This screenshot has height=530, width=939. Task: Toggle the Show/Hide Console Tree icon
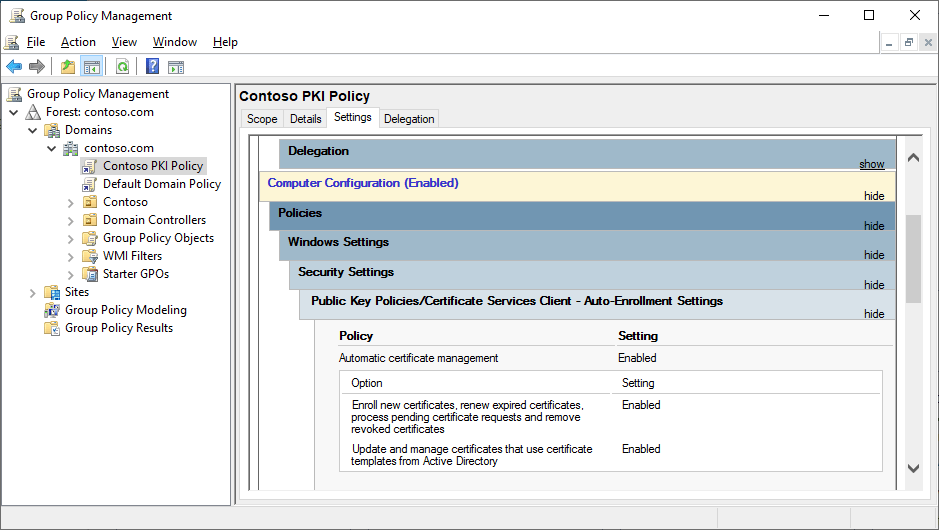pos(91,67)
